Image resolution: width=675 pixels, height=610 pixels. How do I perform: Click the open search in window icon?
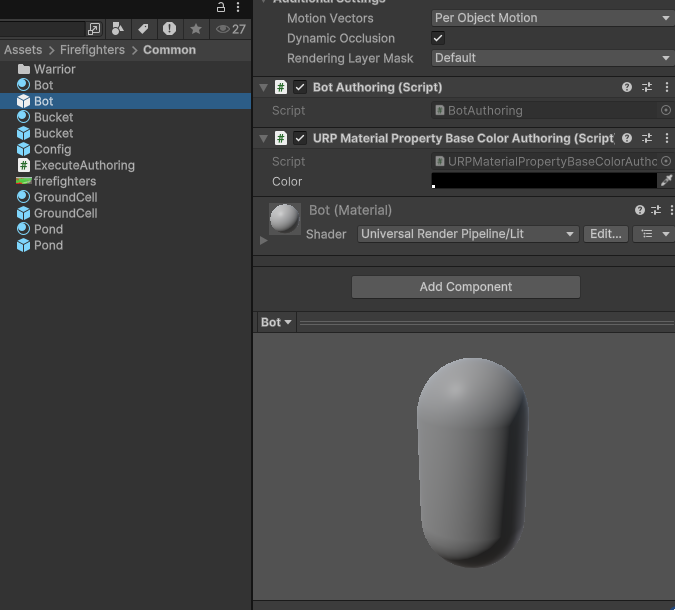pos(93,29)
